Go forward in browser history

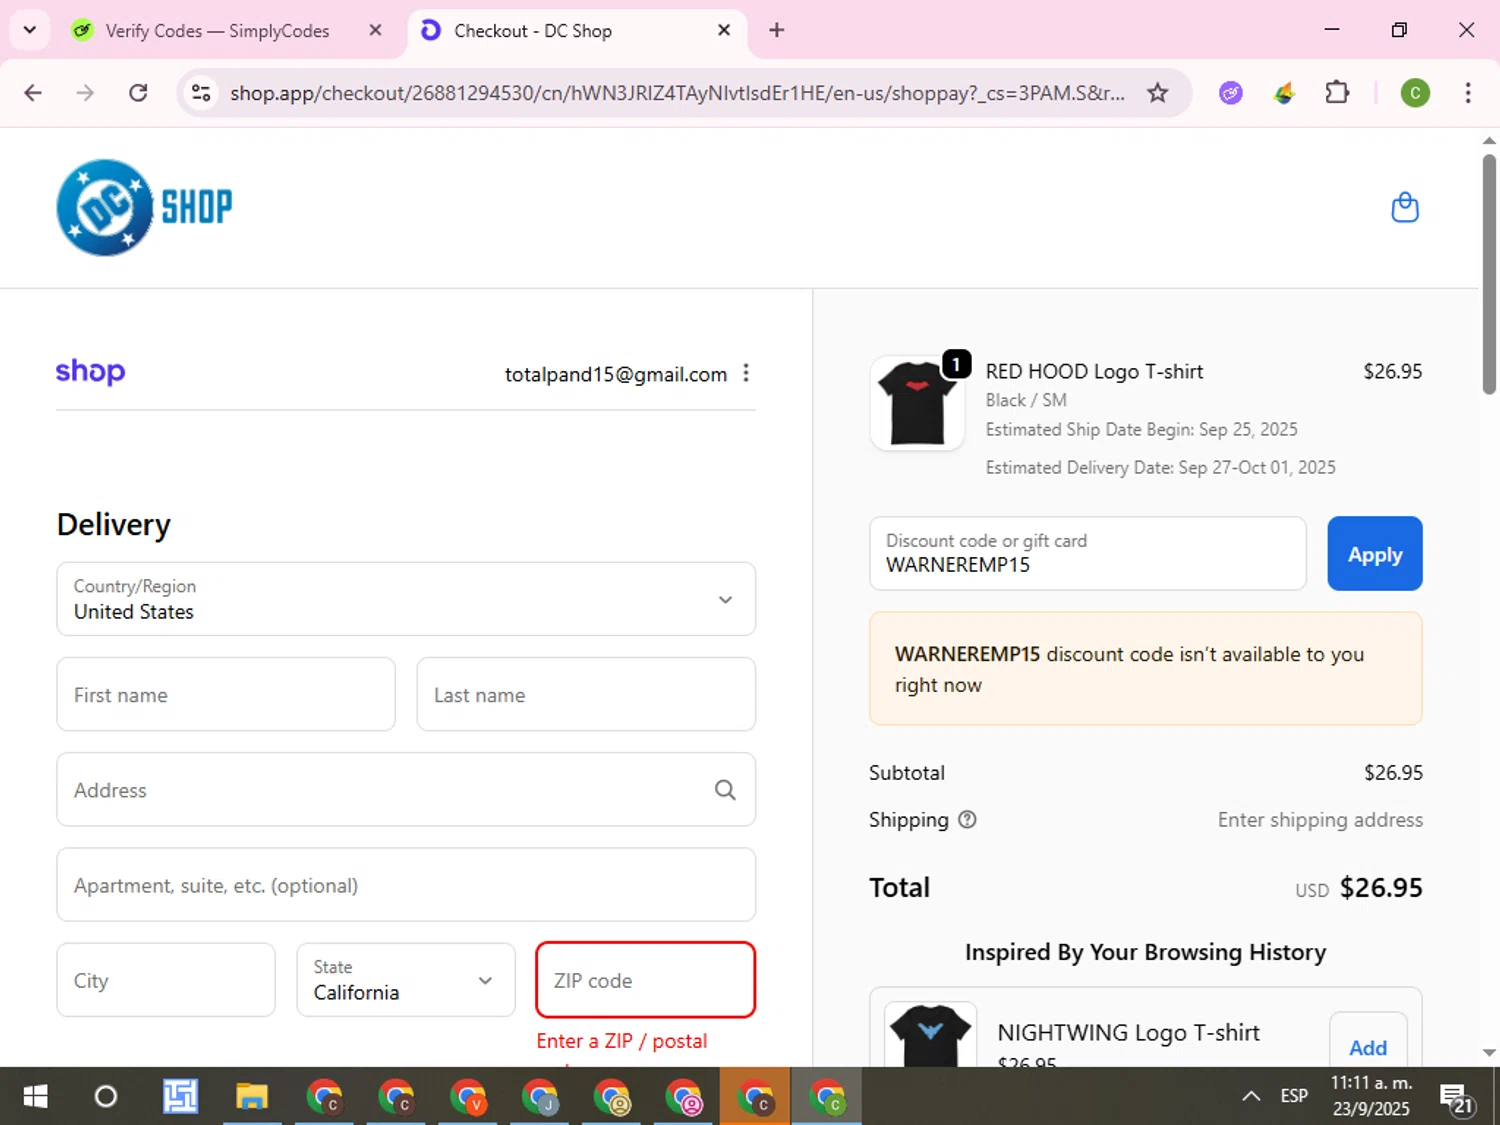pyautogui.click(x=85, y=93)
